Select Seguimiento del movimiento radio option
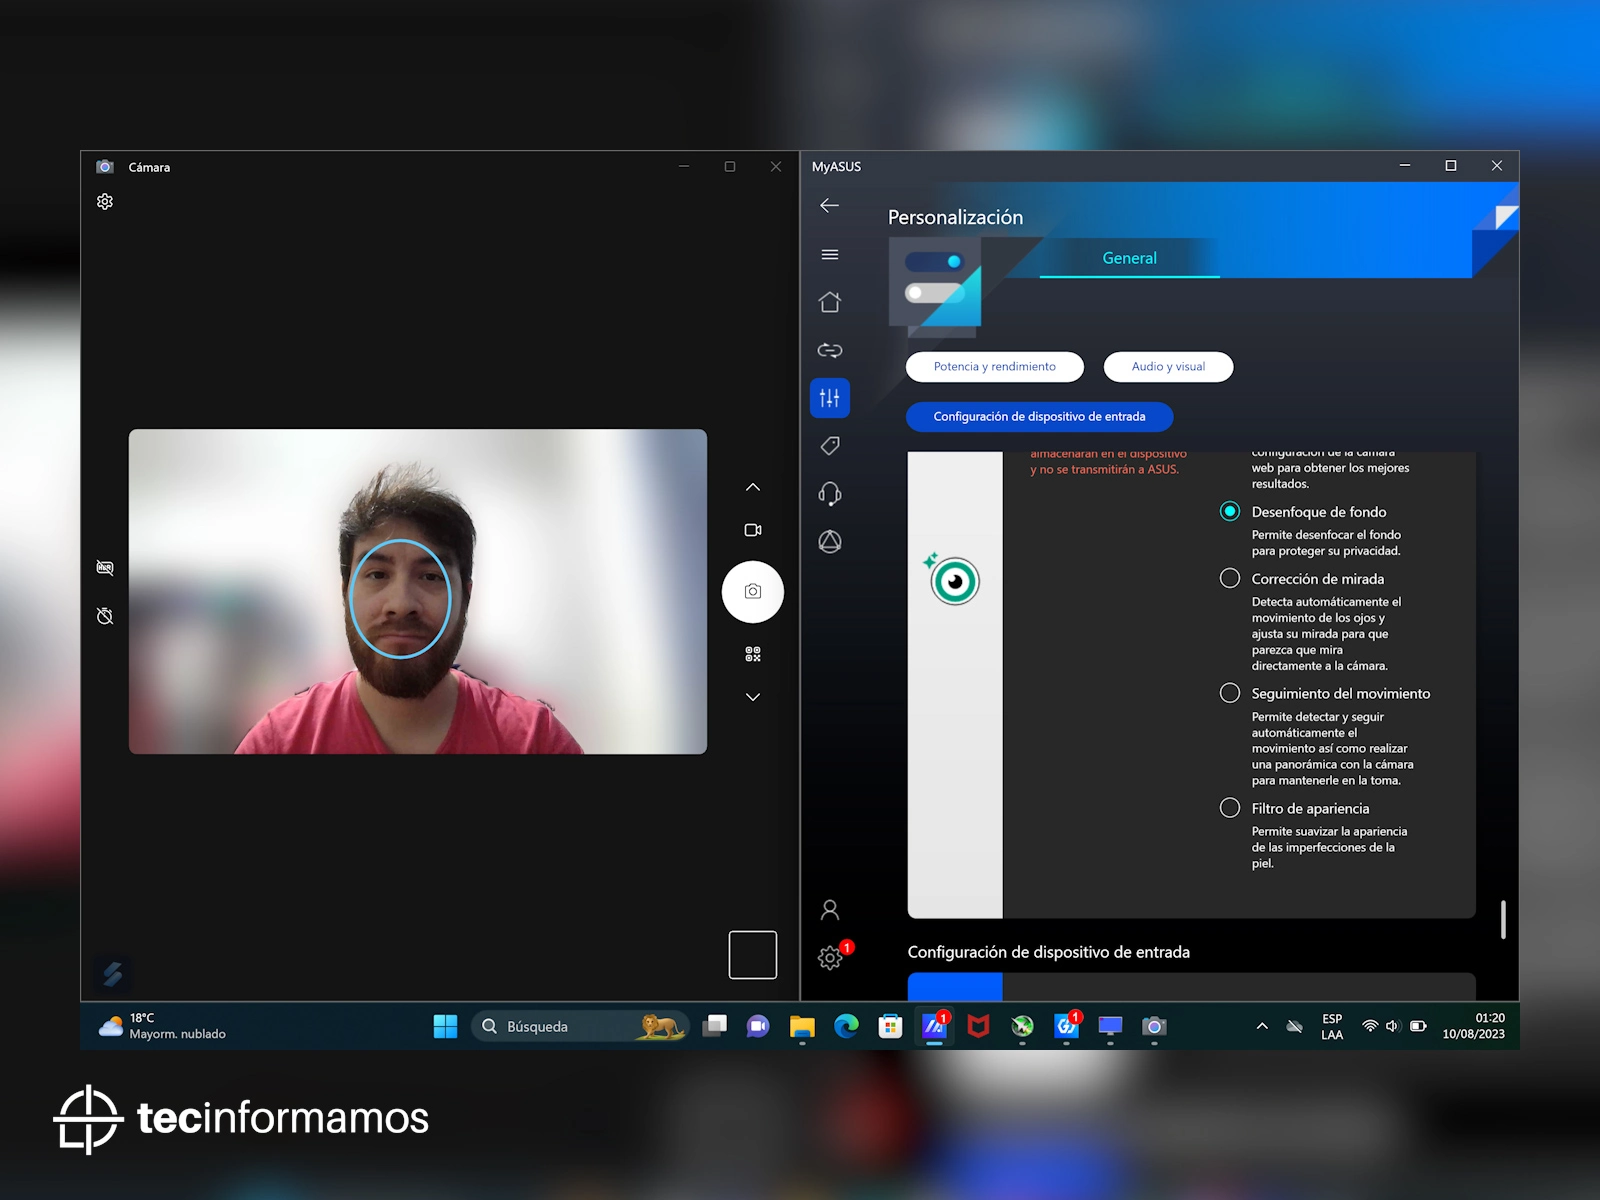The height and width of the screenshot is (1200, 1600). pyautogui.click(x=1230, y=693)
